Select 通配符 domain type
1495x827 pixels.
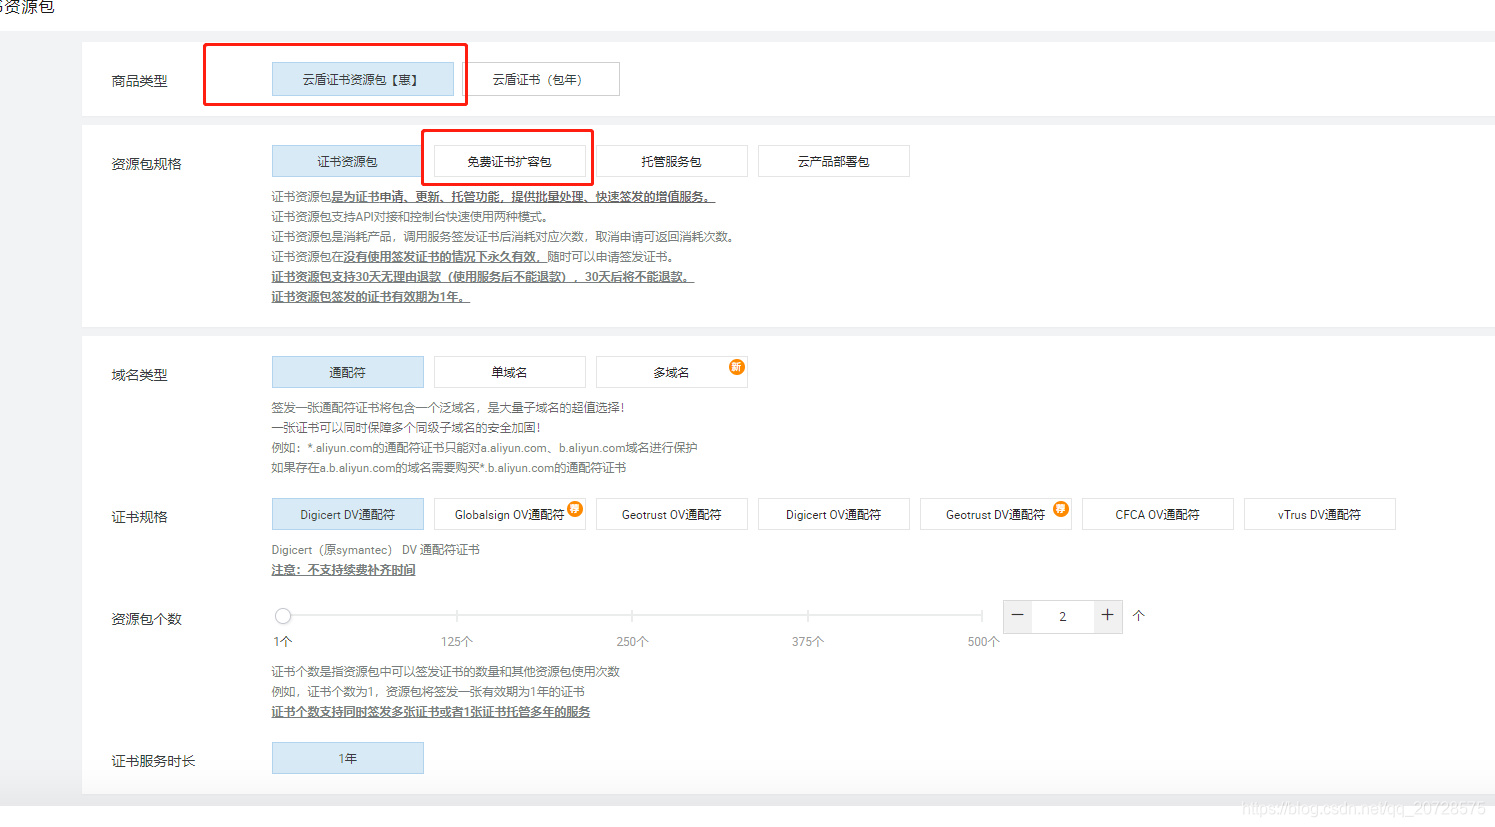click(x=347, y=372)
